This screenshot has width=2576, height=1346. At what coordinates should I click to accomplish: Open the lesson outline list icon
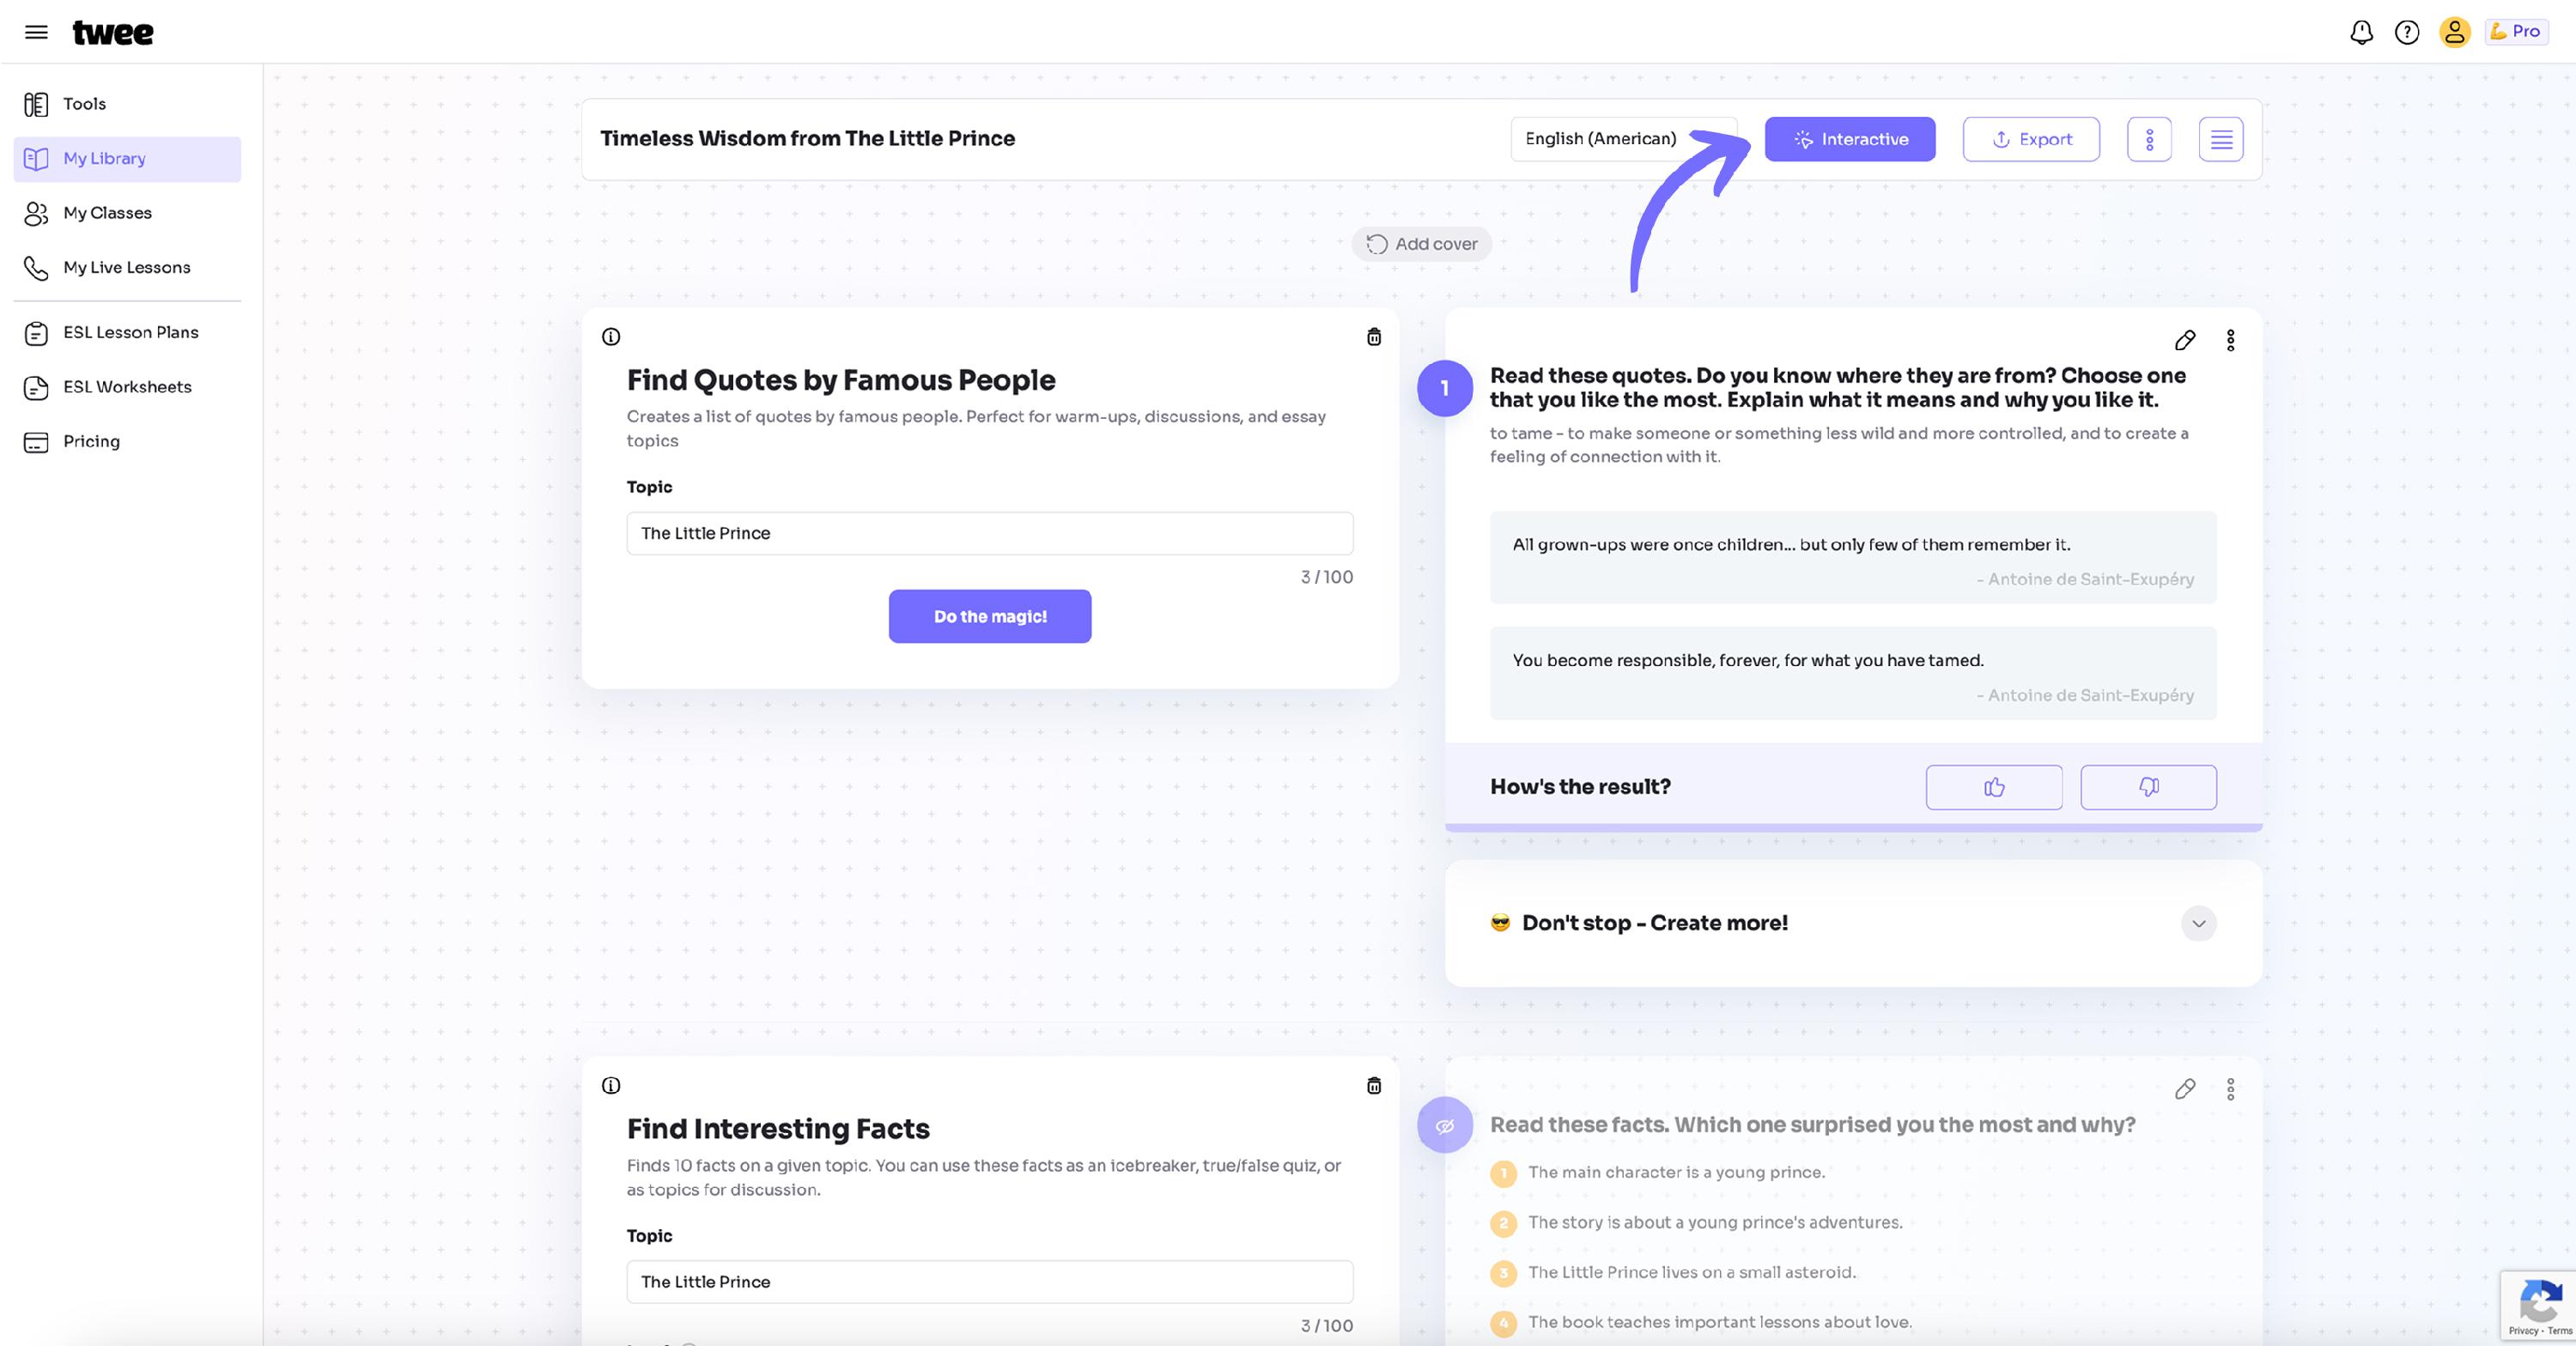tap(2221, 139)
